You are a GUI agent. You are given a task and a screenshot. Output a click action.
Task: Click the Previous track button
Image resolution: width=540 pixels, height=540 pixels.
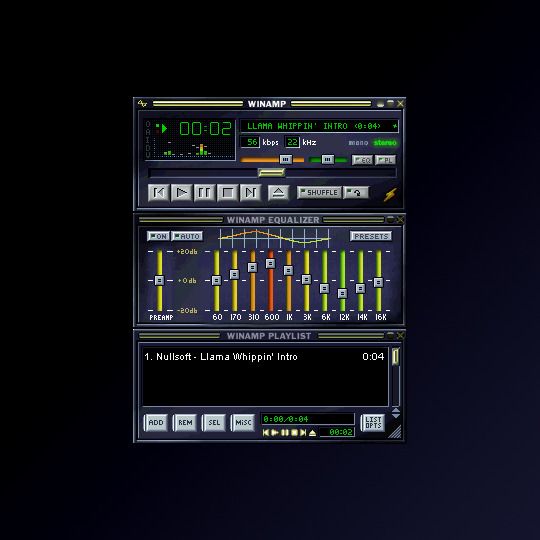pyautogui.click(x=158, y=193)
